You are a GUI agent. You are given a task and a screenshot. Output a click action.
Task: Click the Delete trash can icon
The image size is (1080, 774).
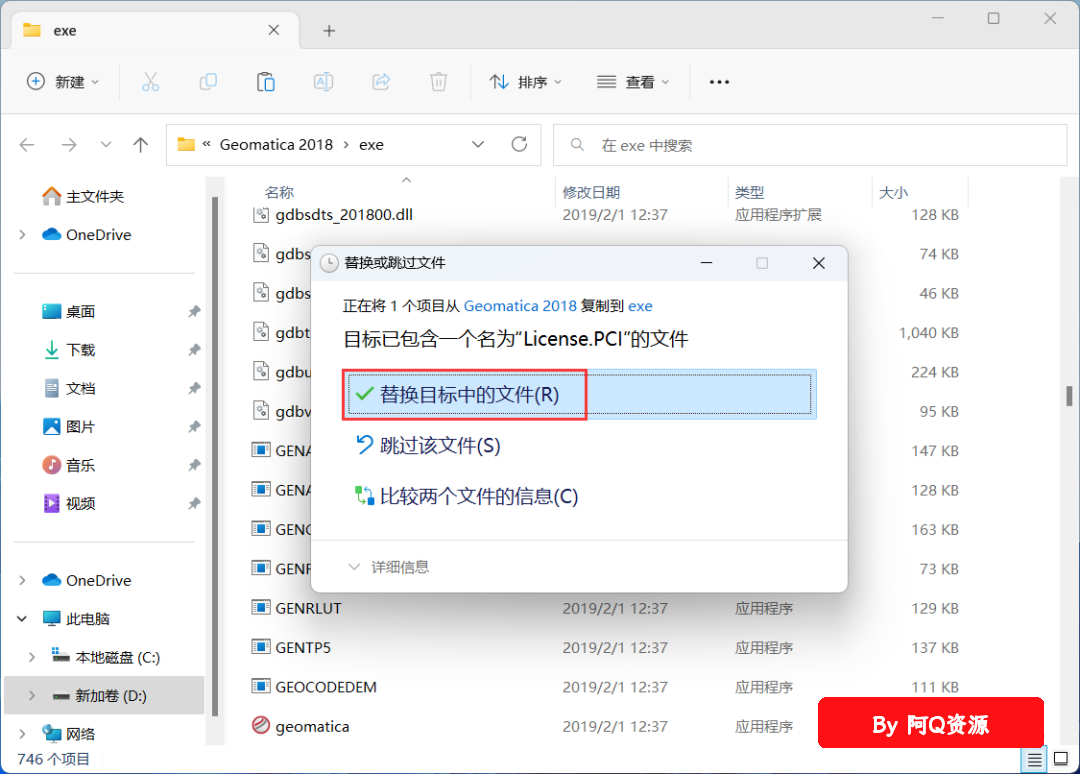(x=439, y=82)
